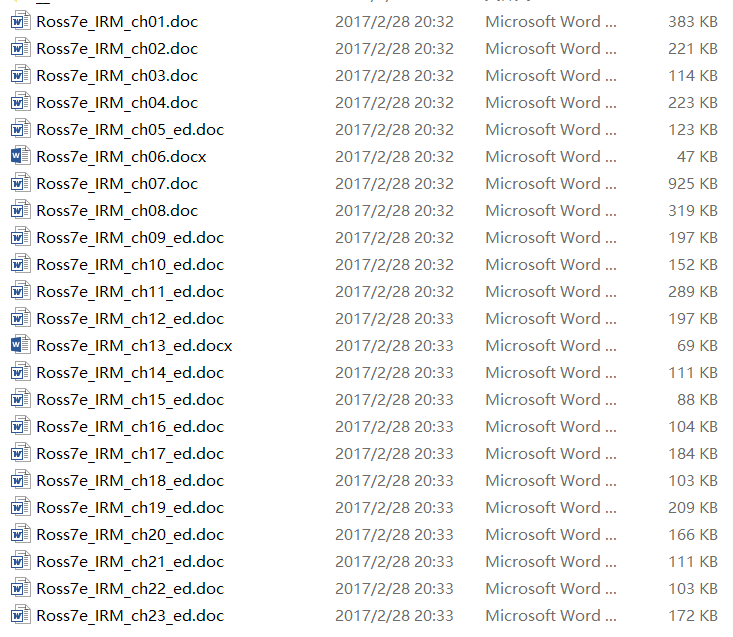Click the file name Ross7e_IRM_ch03.doc
The height and width of the screenshot is (637, 733).
[x=117, y=76]
